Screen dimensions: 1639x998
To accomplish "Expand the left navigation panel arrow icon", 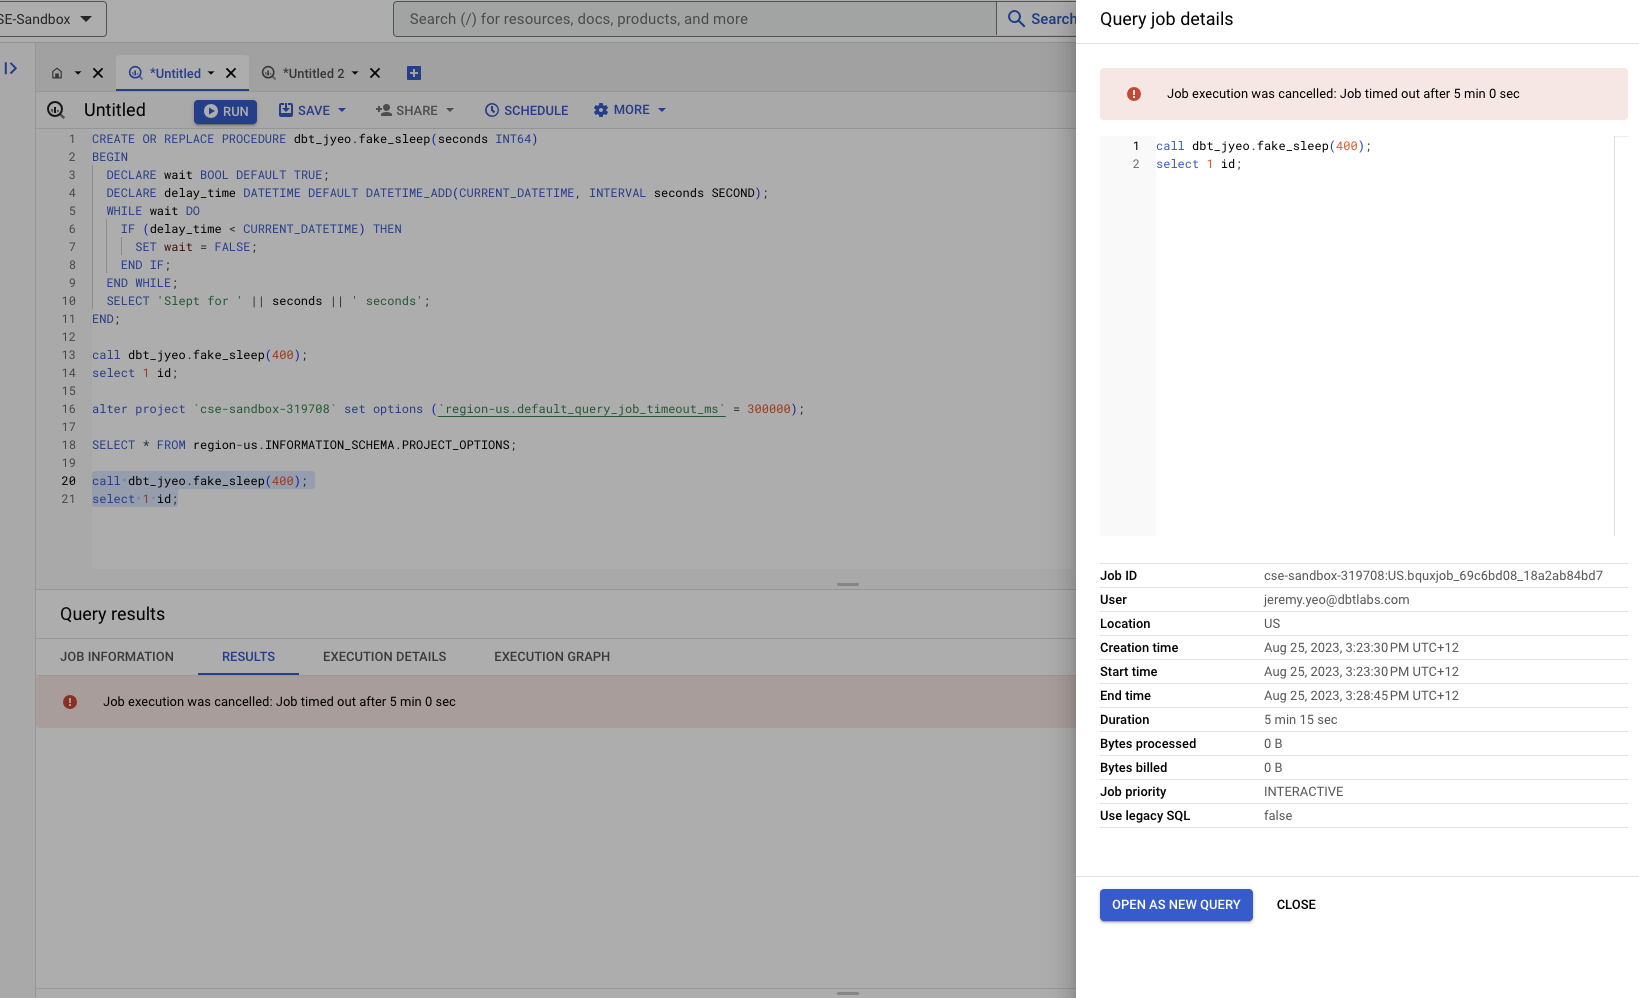I will pyautogui.click(x=12, y=68).
